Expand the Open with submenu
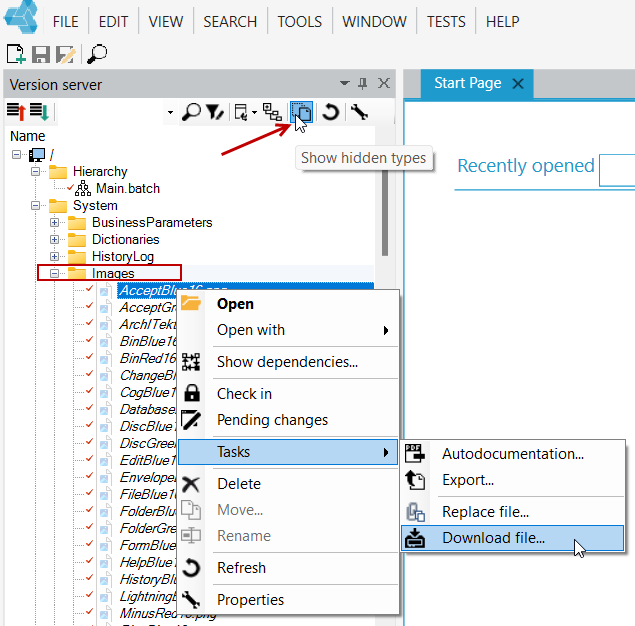This screenshot has height=626, width=635. (x=288, y=330)
